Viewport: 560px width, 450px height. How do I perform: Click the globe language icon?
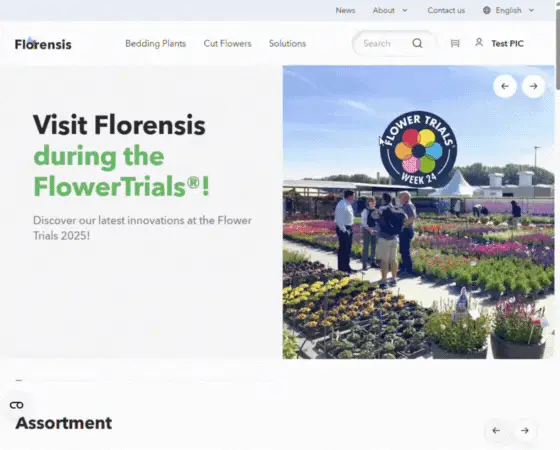coord(486,10)
